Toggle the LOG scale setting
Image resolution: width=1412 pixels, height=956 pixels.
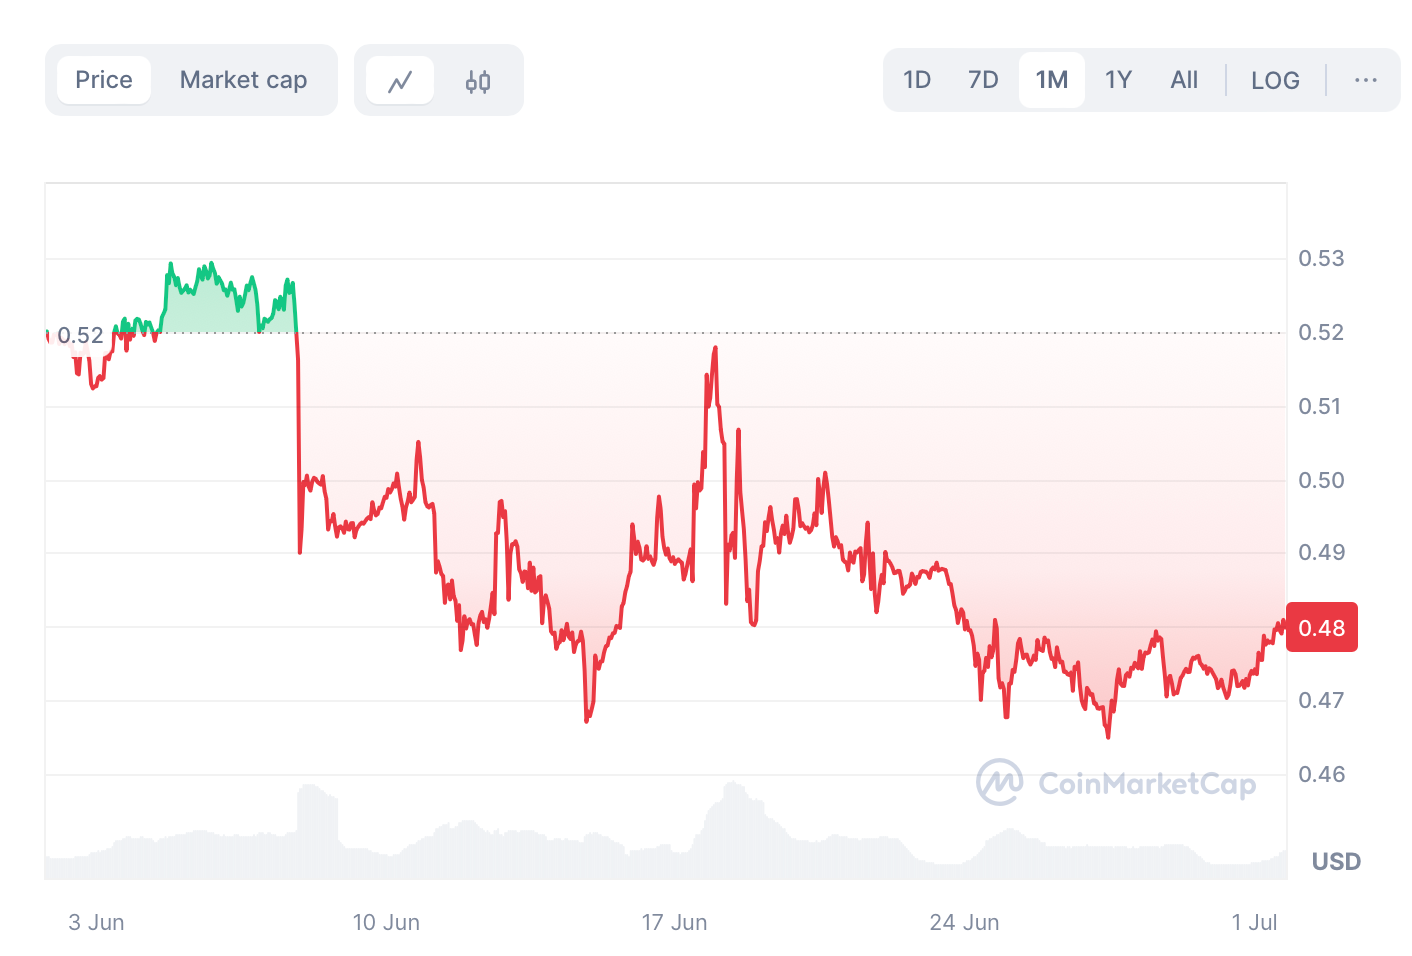(1275, 80)
